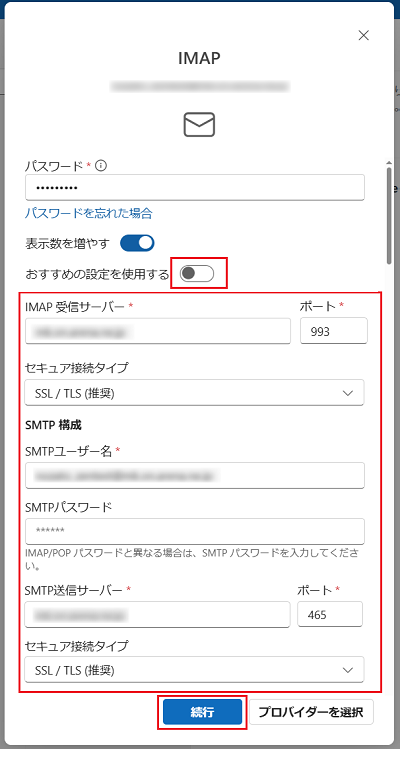Open the パスワードを忘れた場合 link
The height and width of the screenshot is (764, 400).
[x=89, y=213]
